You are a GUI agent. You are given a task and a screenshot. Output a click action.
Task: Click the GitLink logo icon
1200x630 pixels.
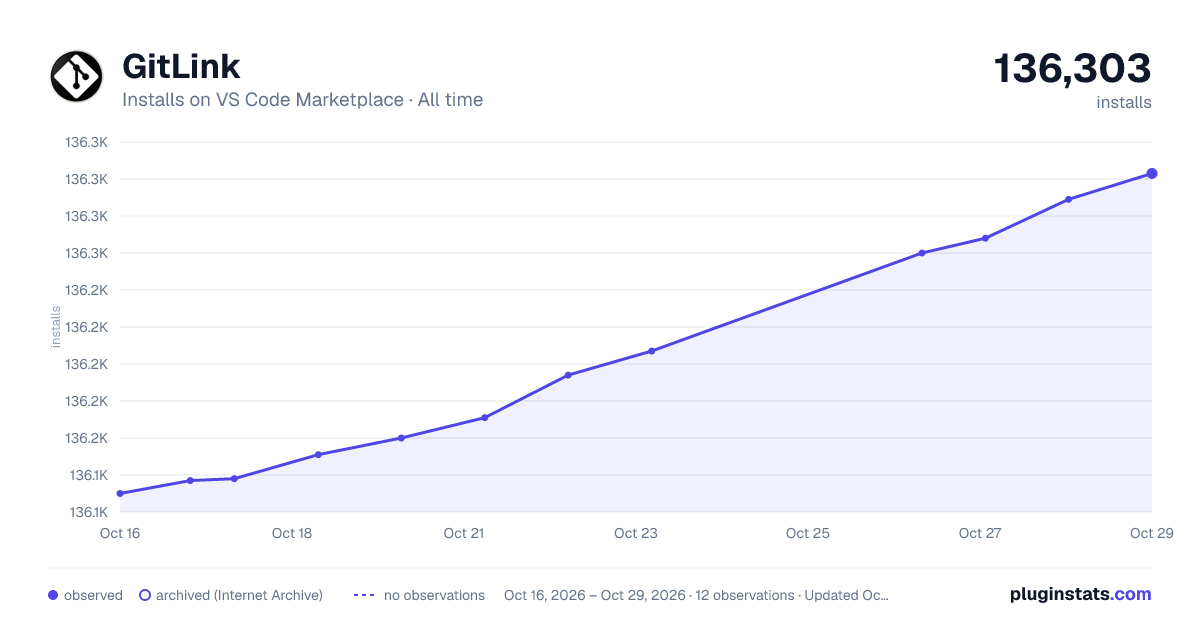click(76, 76)
